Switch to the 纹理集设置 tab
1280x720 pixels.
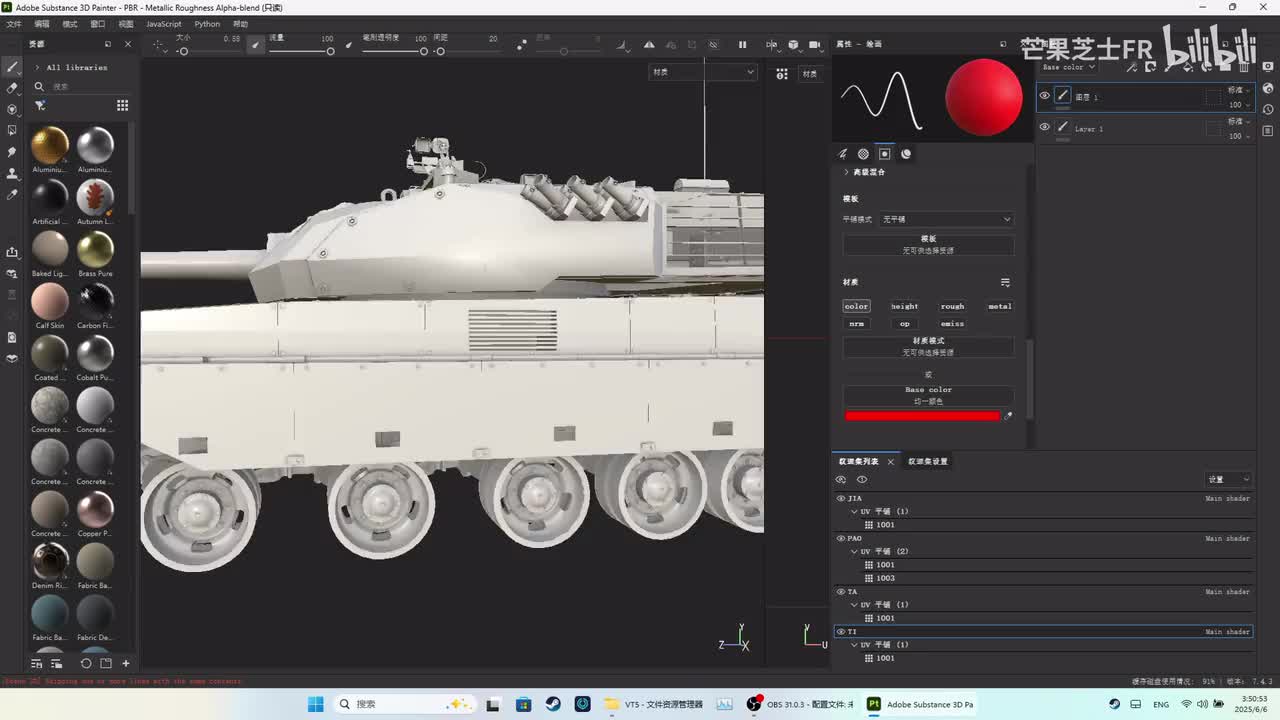pos(927,461)
